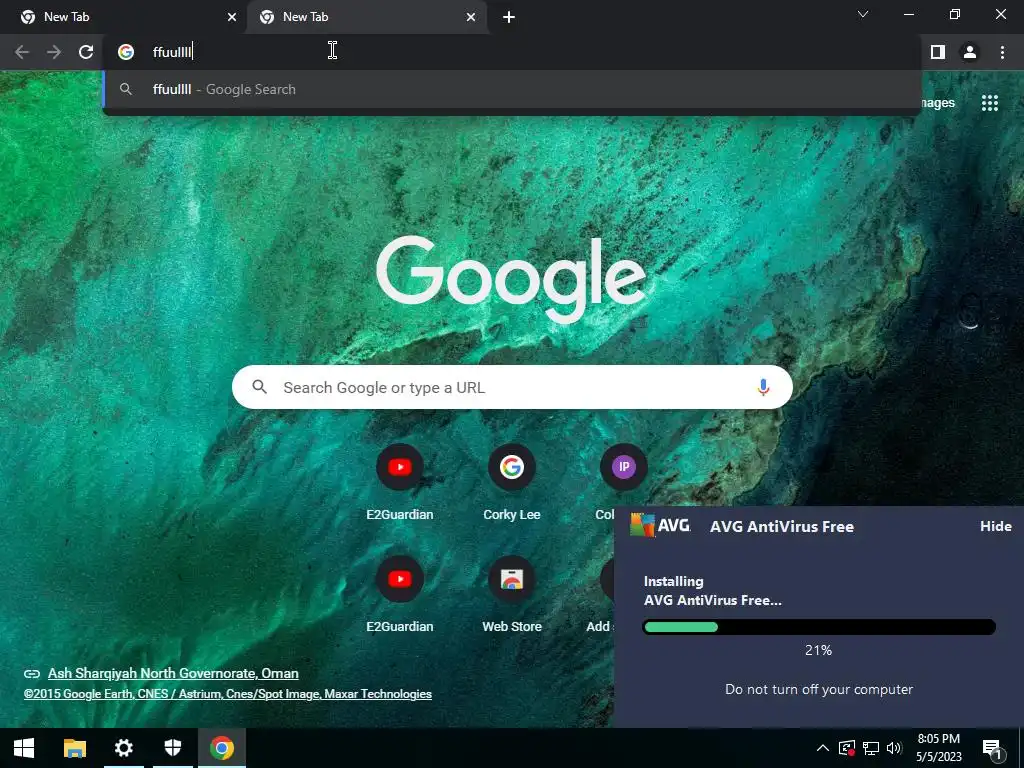The height and width of the screenshot is (768, 1024).
Task: Reload the current page
Action: pos(86,52)
